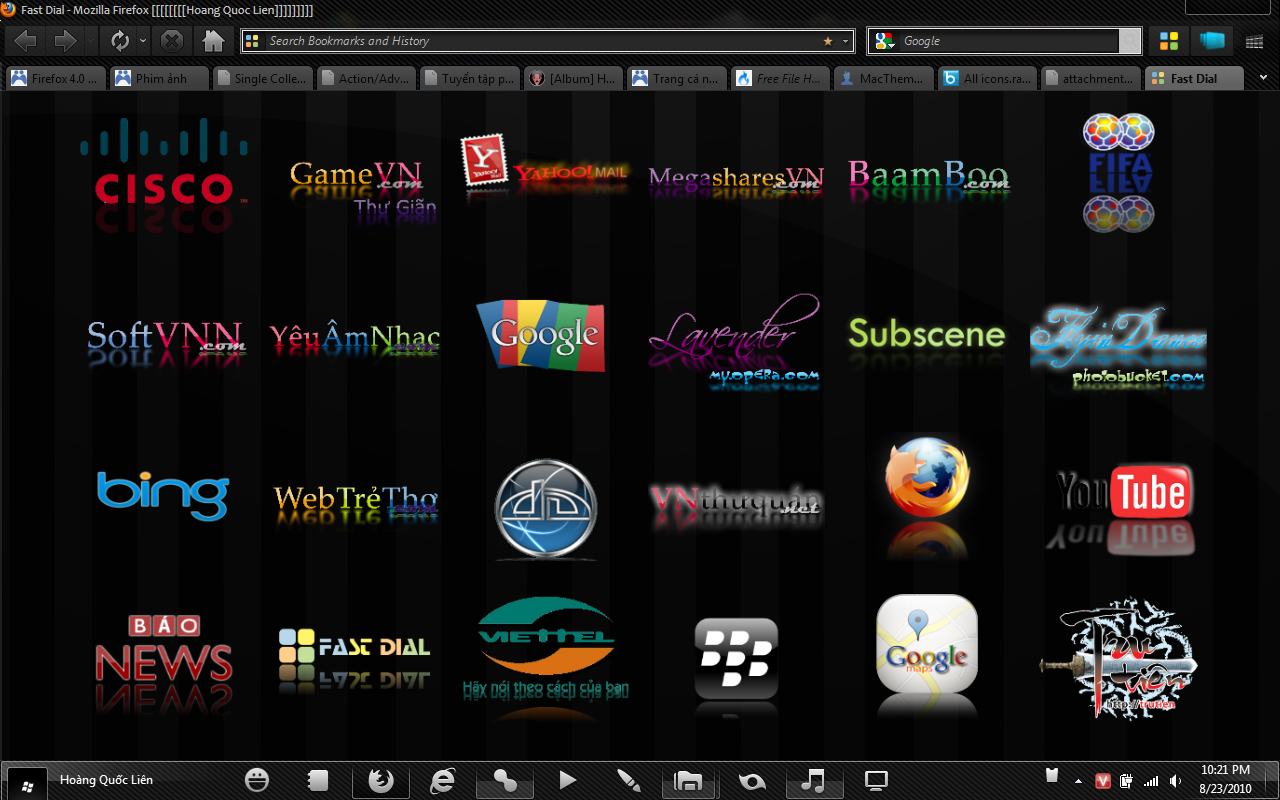Show hidden system tray icons
Image resolution: width=1280 pixels, height=800 pixels.
(x=1078, y=781)
